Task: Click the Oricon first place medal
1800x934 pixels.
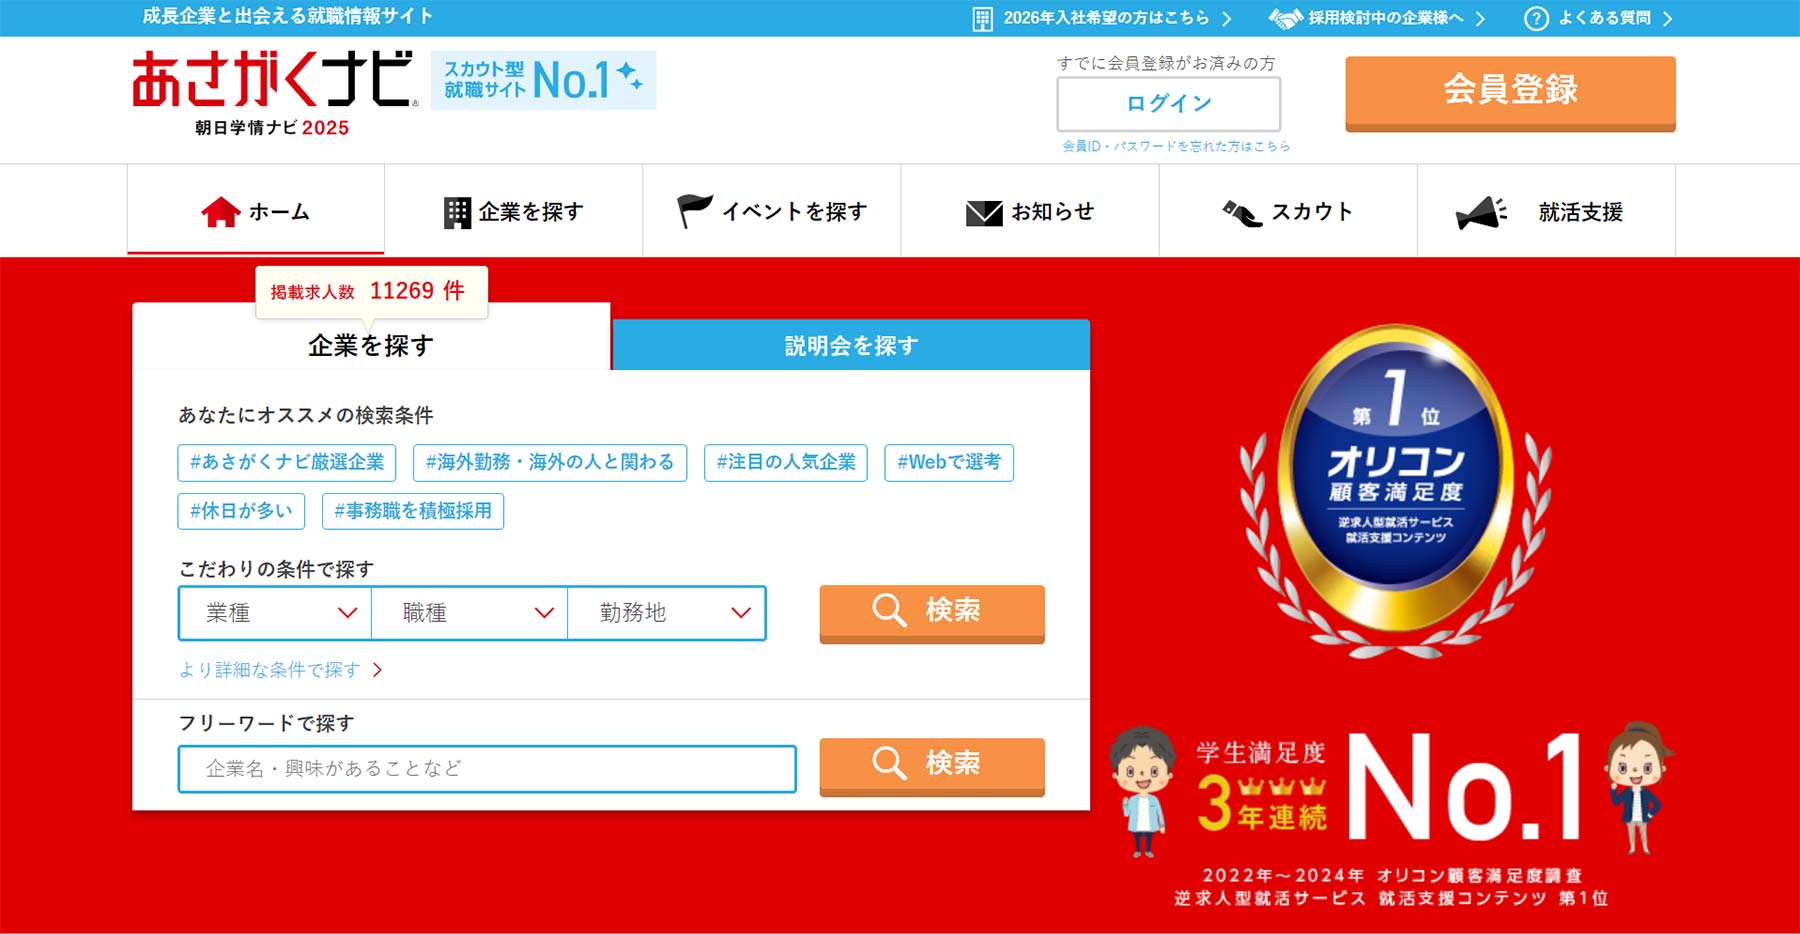Action: [1395, 490]
